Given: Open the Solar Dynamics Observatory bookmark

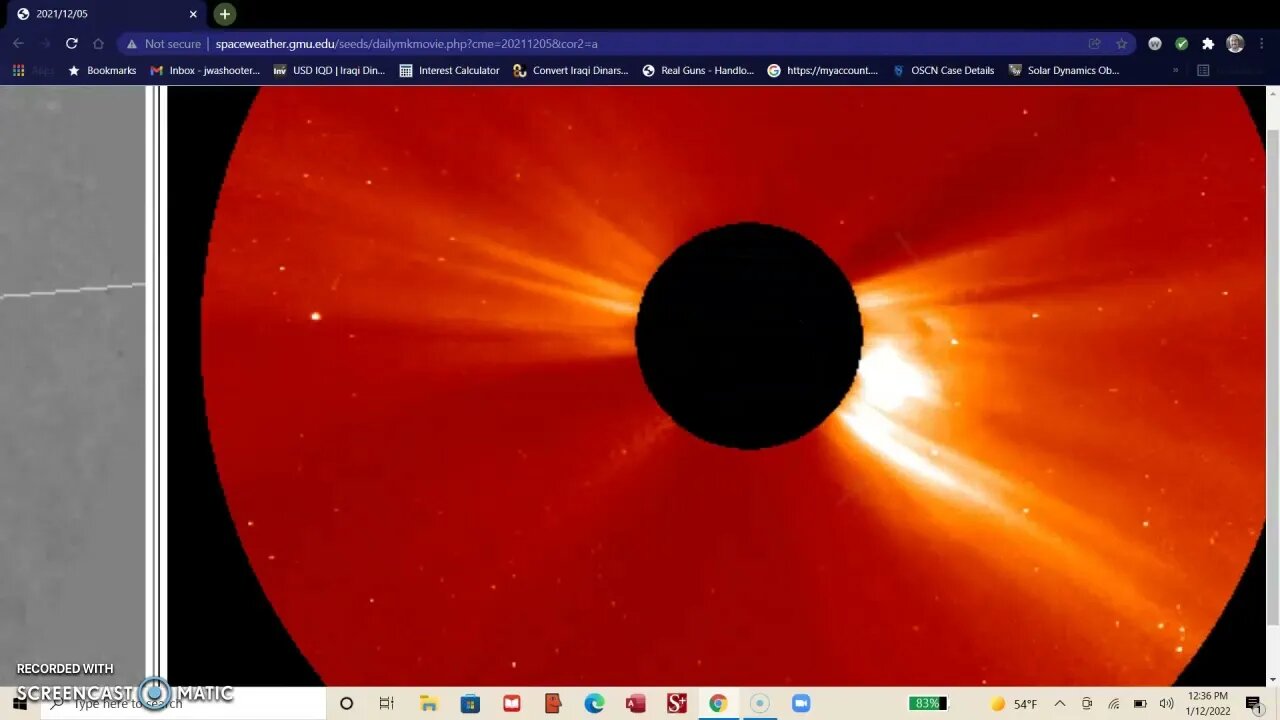Looking at the screenshot, I should tap(1064, 71).
